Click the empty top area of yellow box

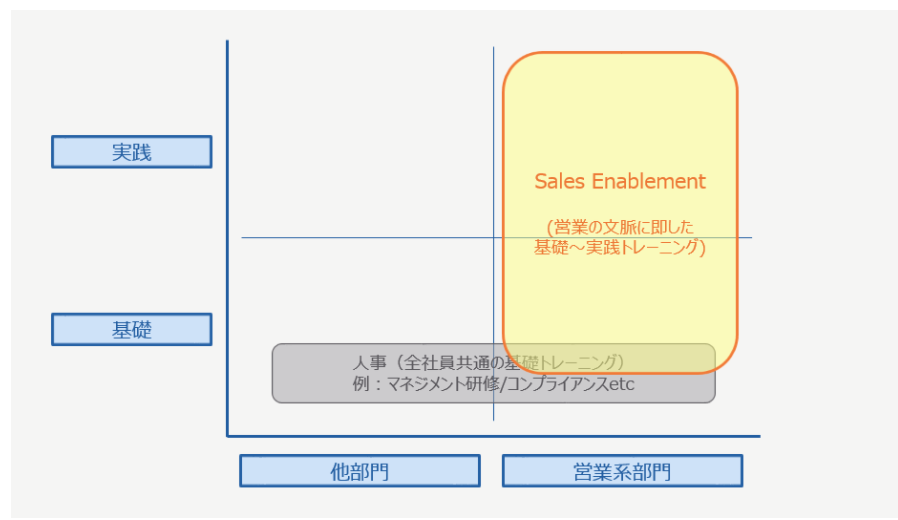click(620, 100)
